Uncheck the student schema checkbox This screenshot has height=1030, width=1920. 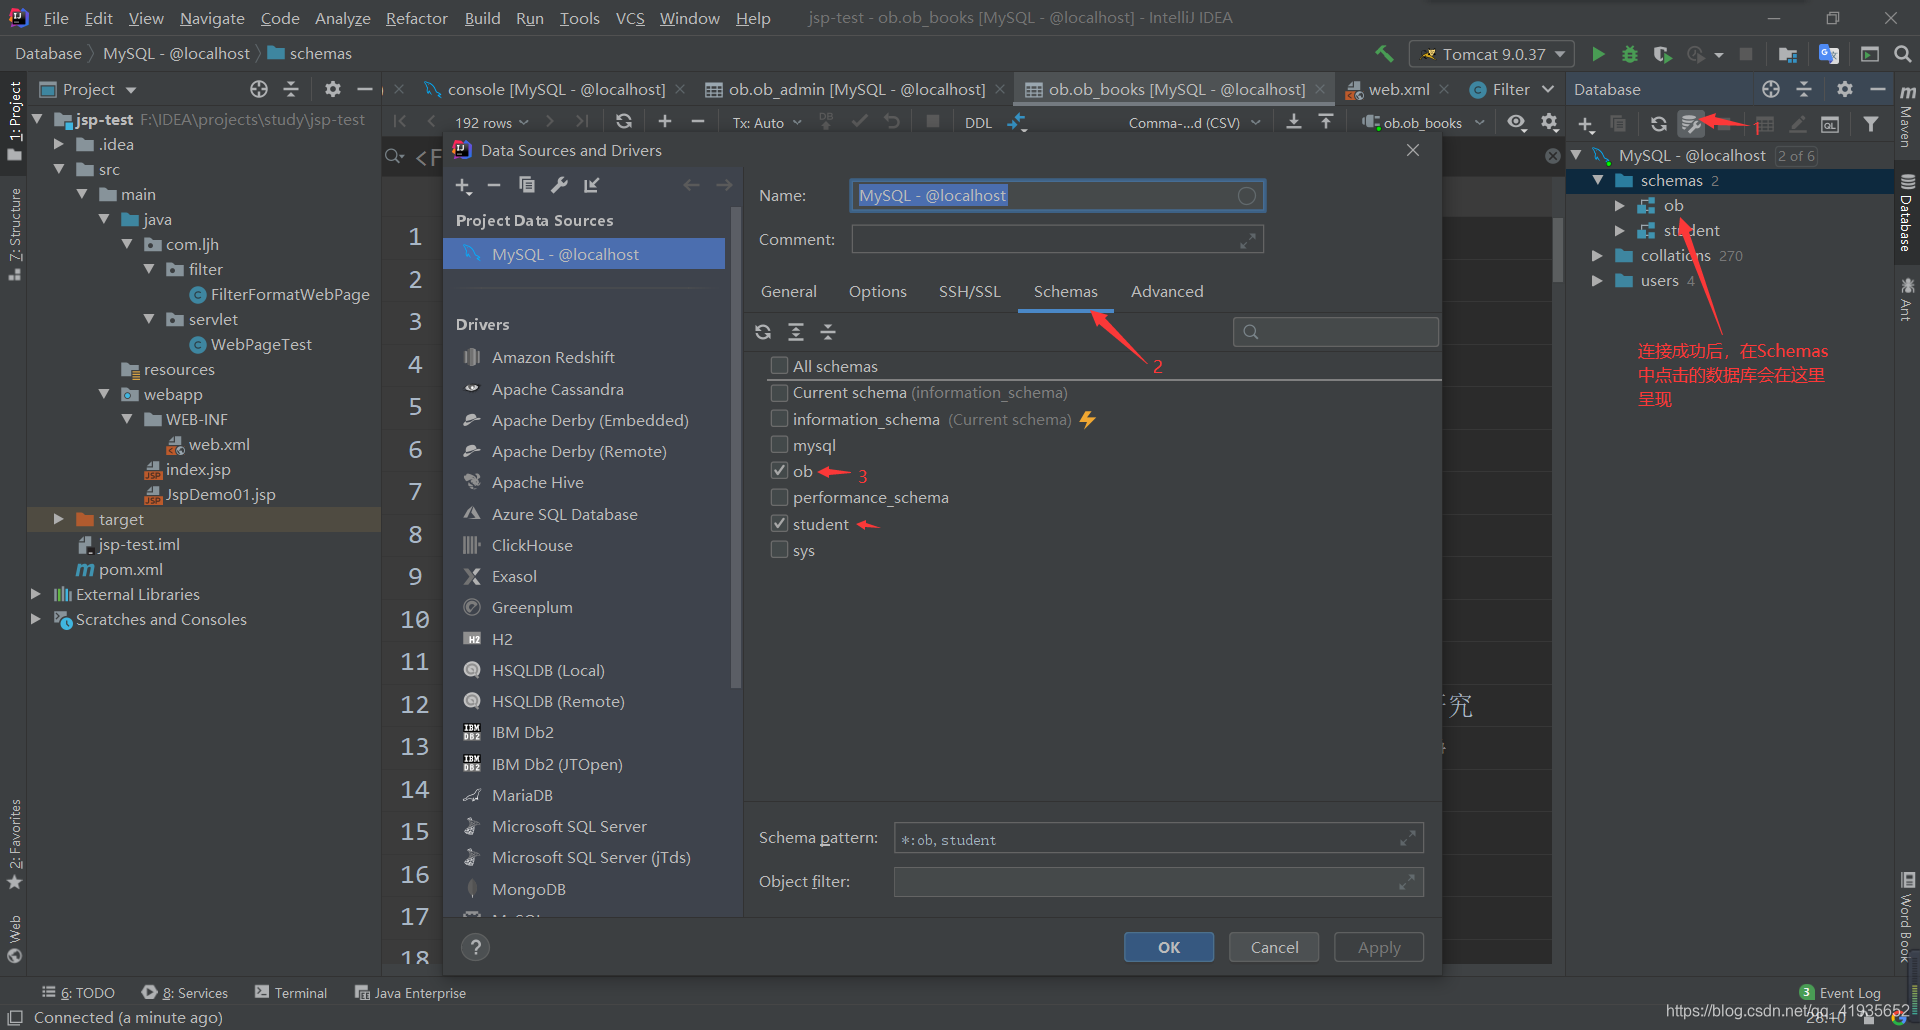click(779, 524)
